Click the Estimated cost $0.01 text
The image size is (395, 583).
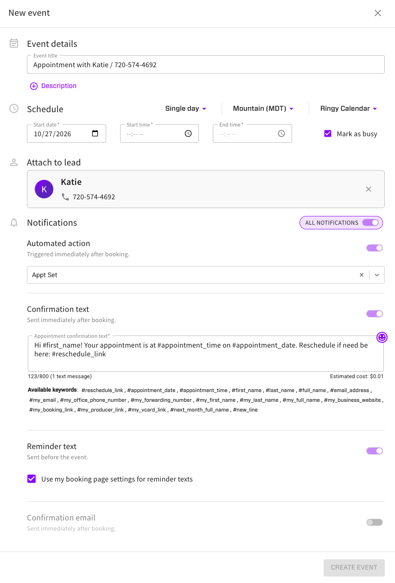point(356,376)
